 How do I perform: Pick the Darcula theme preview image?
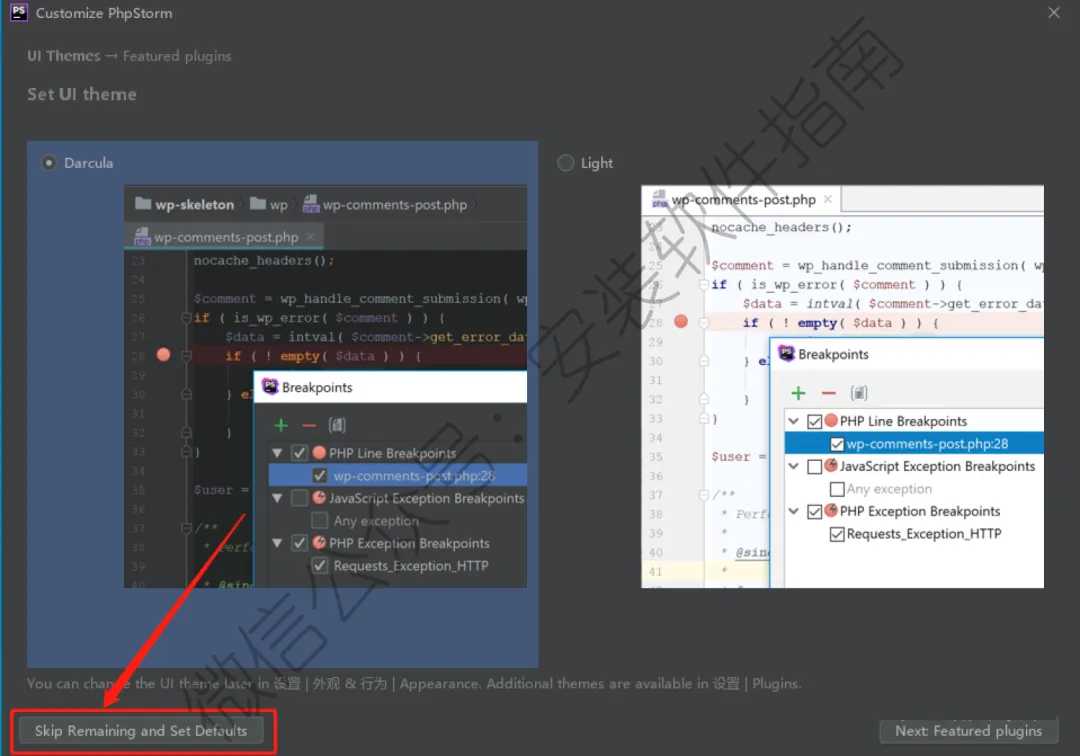[325, 386]
